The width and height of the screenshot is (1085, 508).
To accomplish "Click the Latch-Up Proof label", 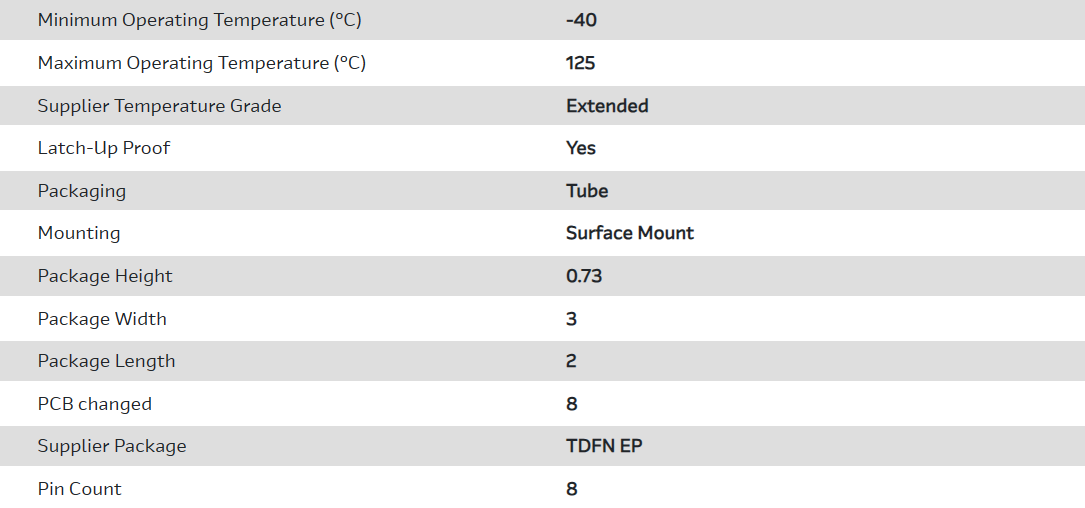I will (104, 148).
